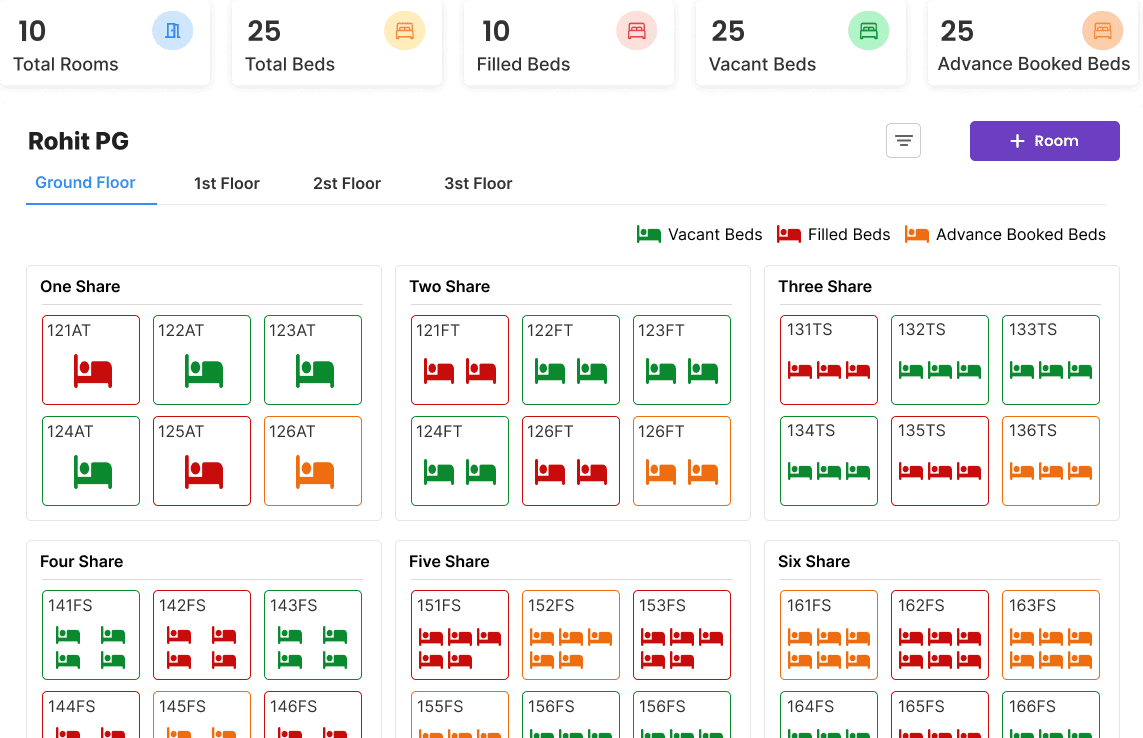Click the first green bed in 132TS

(x=910, y=370)
